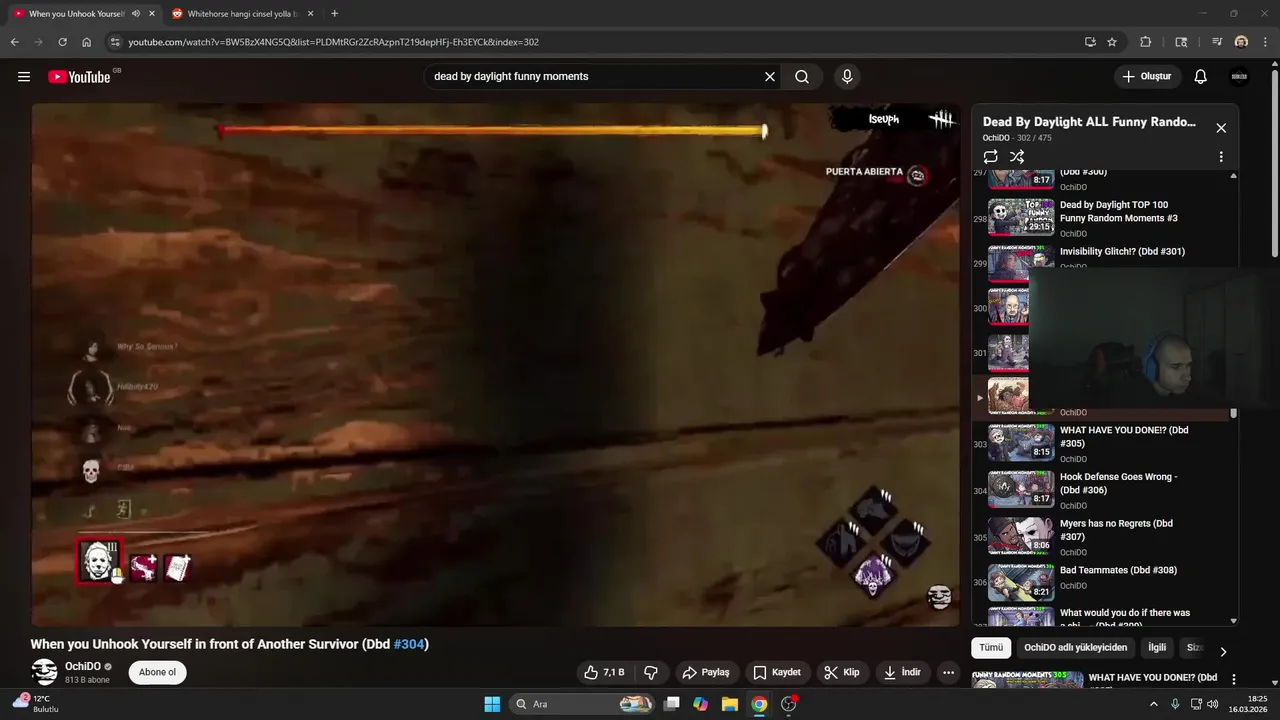Play Bad Teammates (Dbd #308)

coord(1100,583)
